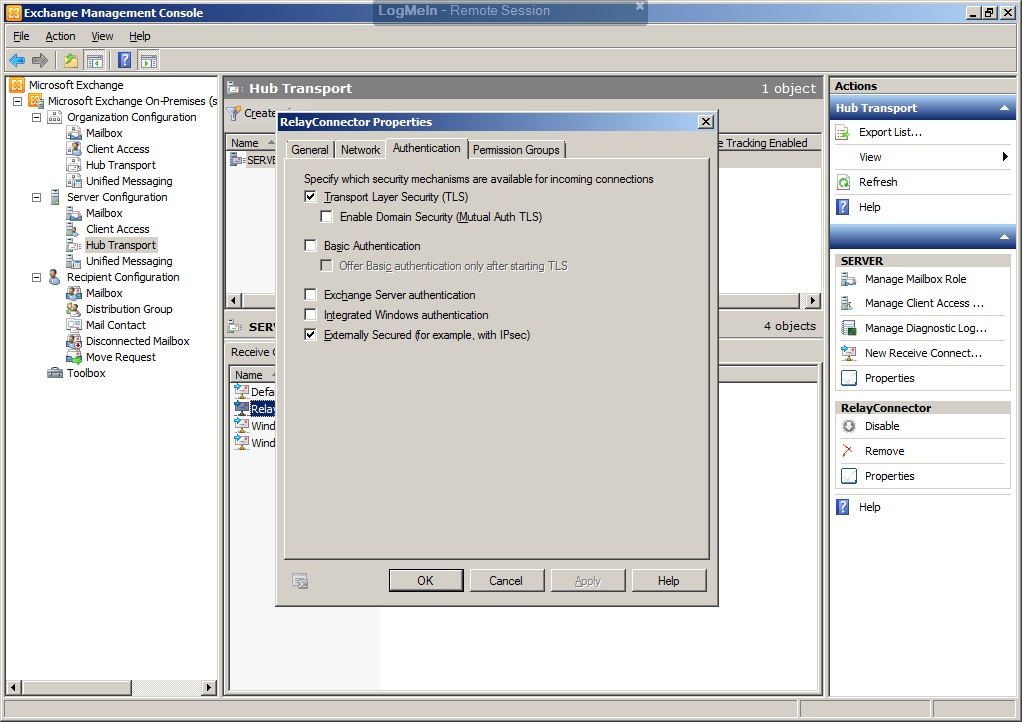The width and height of the screenshot is (1022, 722).
Task: Check the Basic Authentication box
Action: pos(310,246)
